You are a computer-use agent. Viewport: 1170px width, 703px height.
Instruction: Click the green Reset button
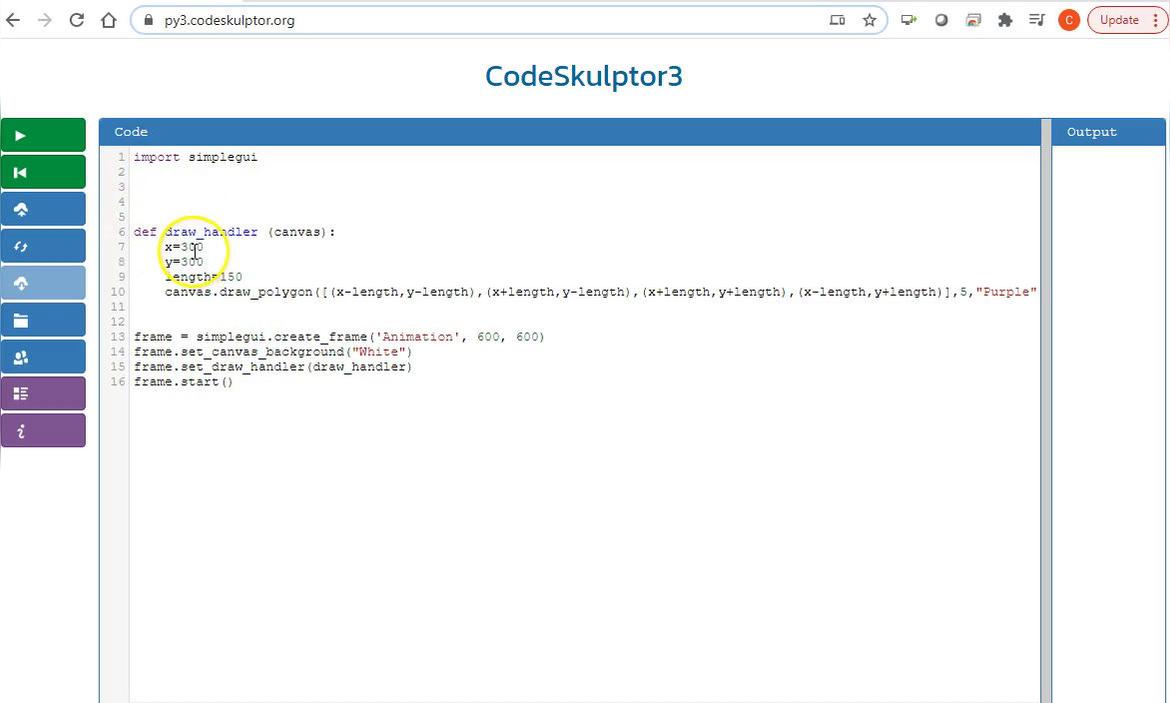pos(43,172)
